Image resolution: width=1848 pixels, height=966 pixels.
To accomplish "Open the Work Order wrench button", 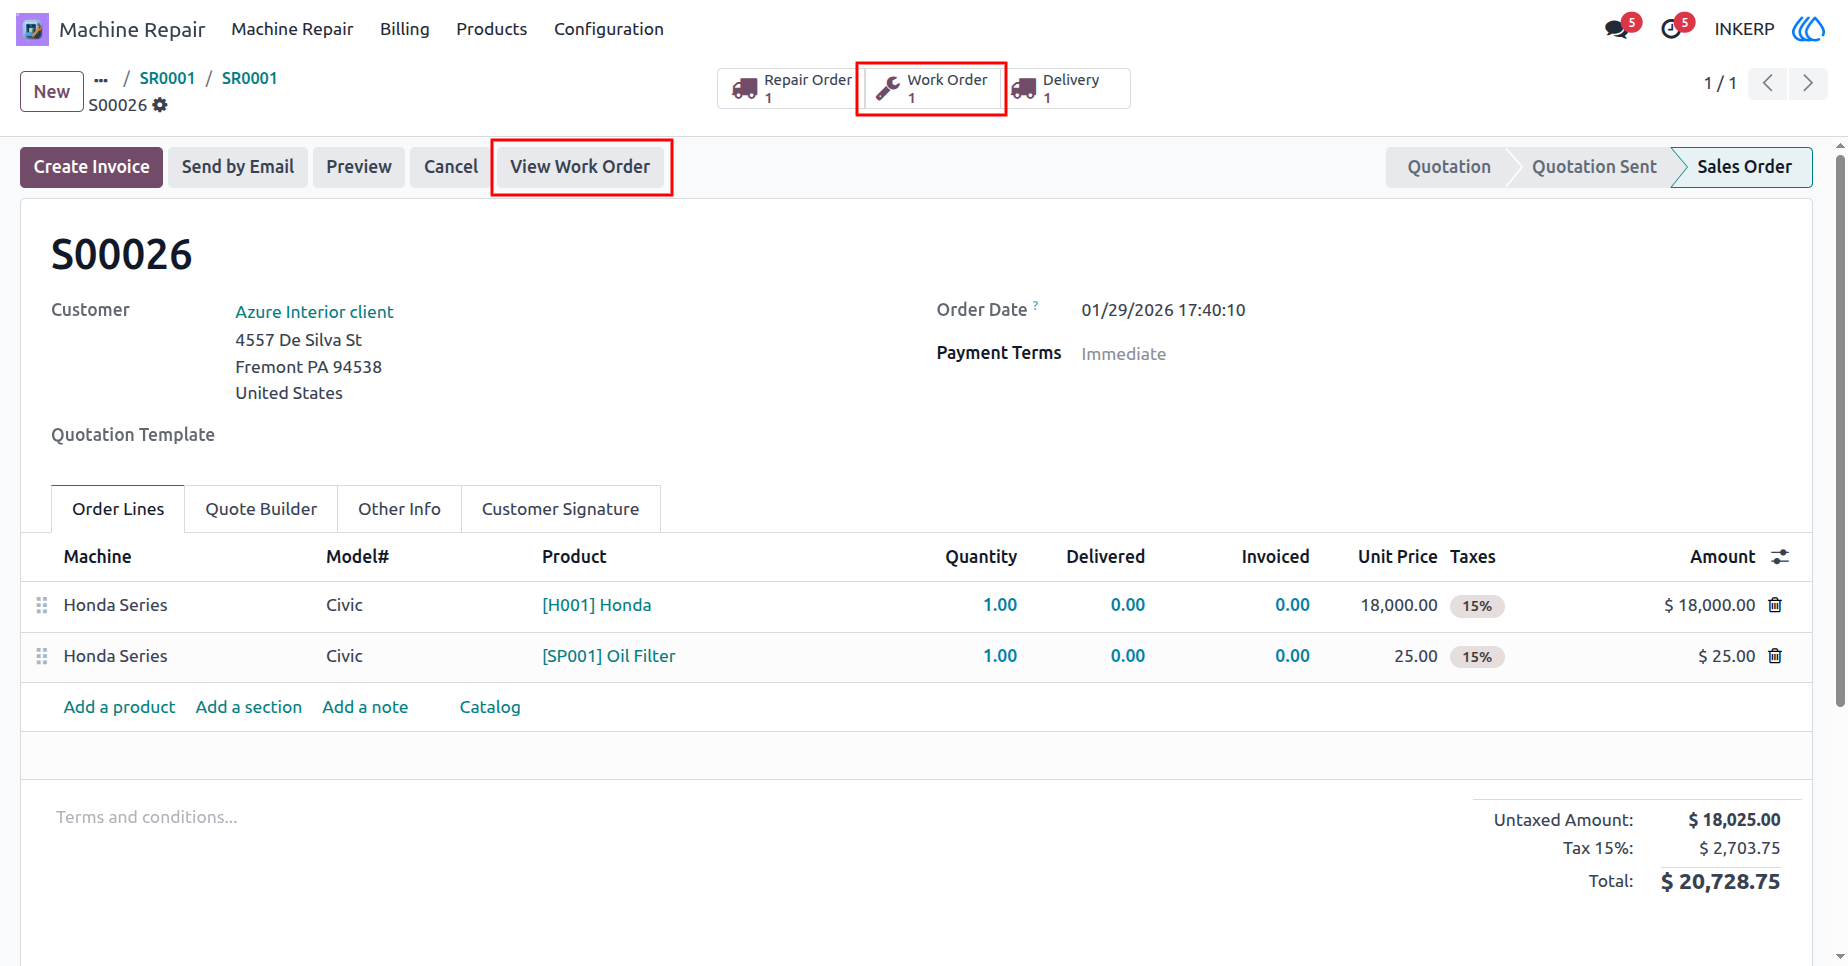I will click(931, 88).
